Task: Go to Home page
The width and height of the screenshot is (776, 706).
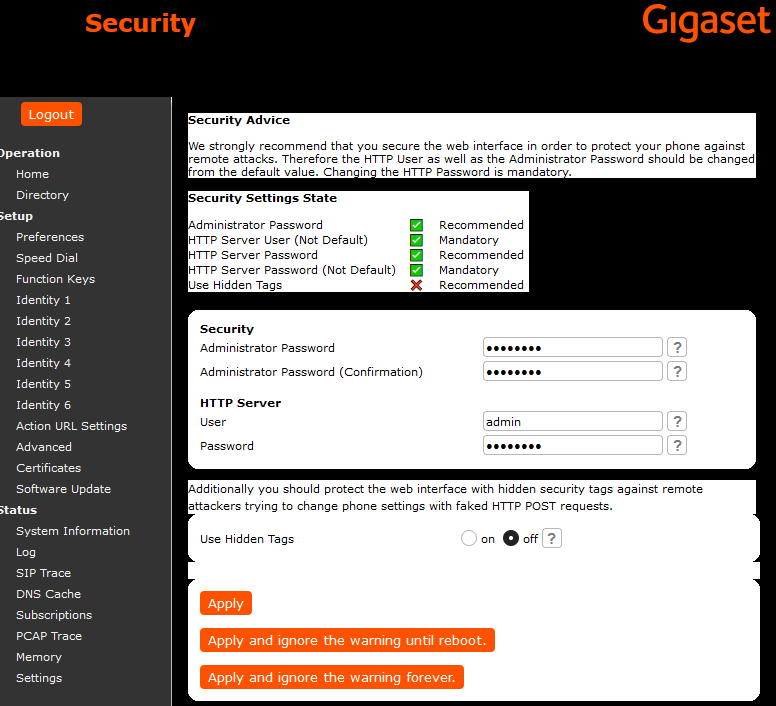Action: click(x=32, y=174)
